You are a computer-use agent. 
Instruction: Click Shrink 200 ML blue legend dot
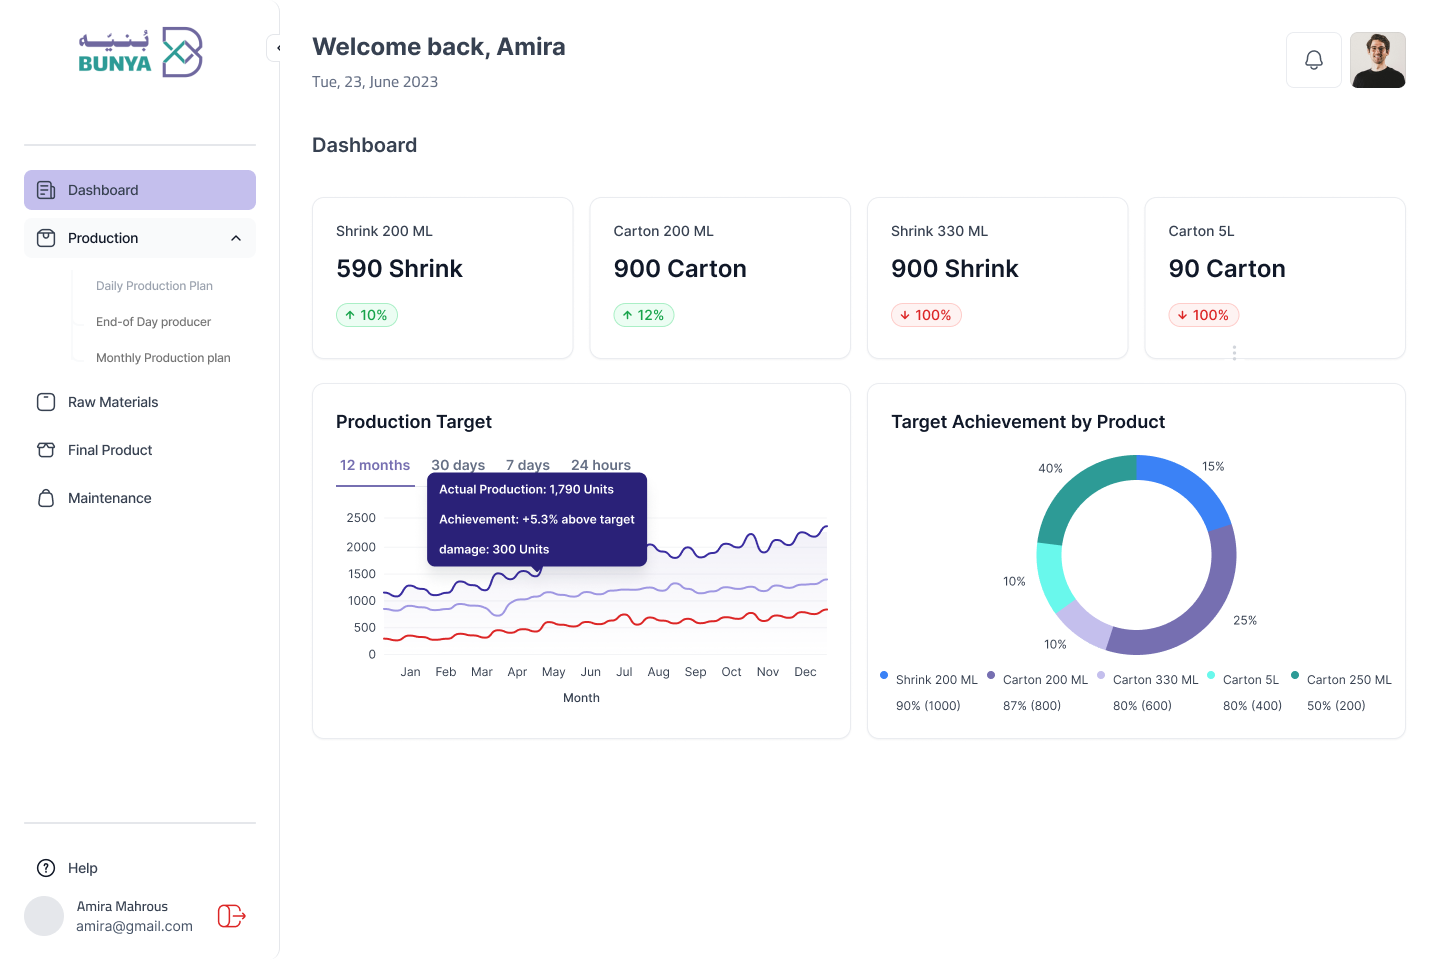[884, 675]
